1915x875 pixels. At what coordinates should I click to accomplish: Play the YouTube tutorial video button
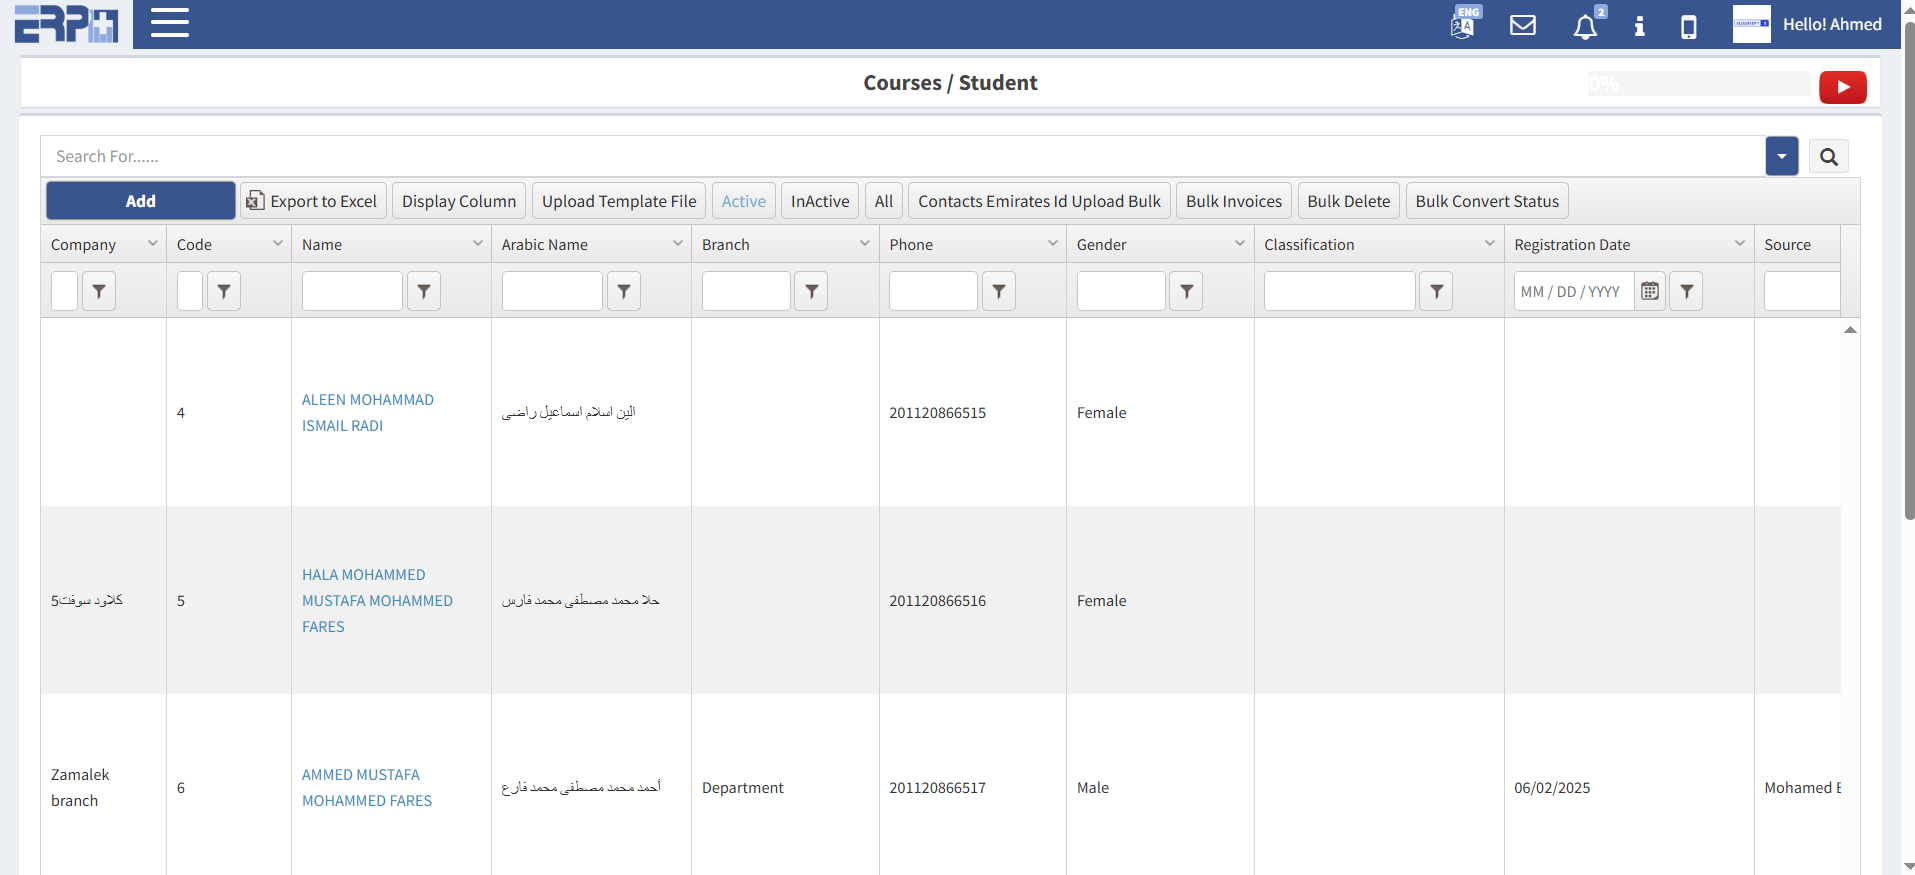point(1842,87)
